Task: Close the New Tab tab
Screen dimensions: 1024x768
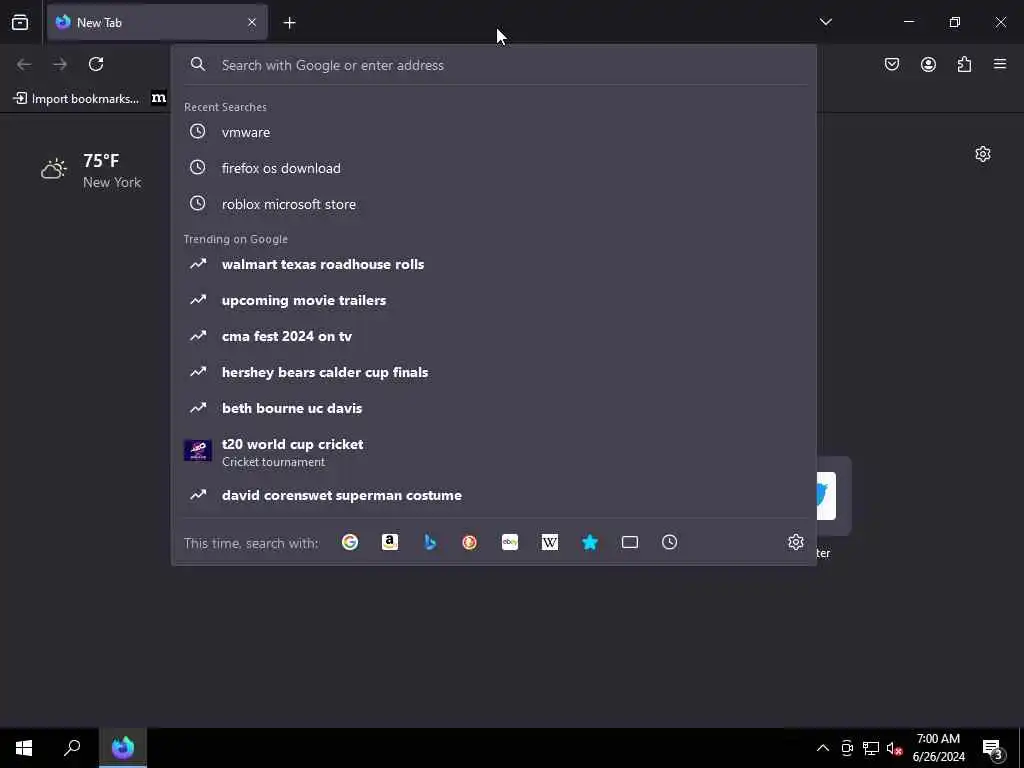Action: tap(252, 22)
